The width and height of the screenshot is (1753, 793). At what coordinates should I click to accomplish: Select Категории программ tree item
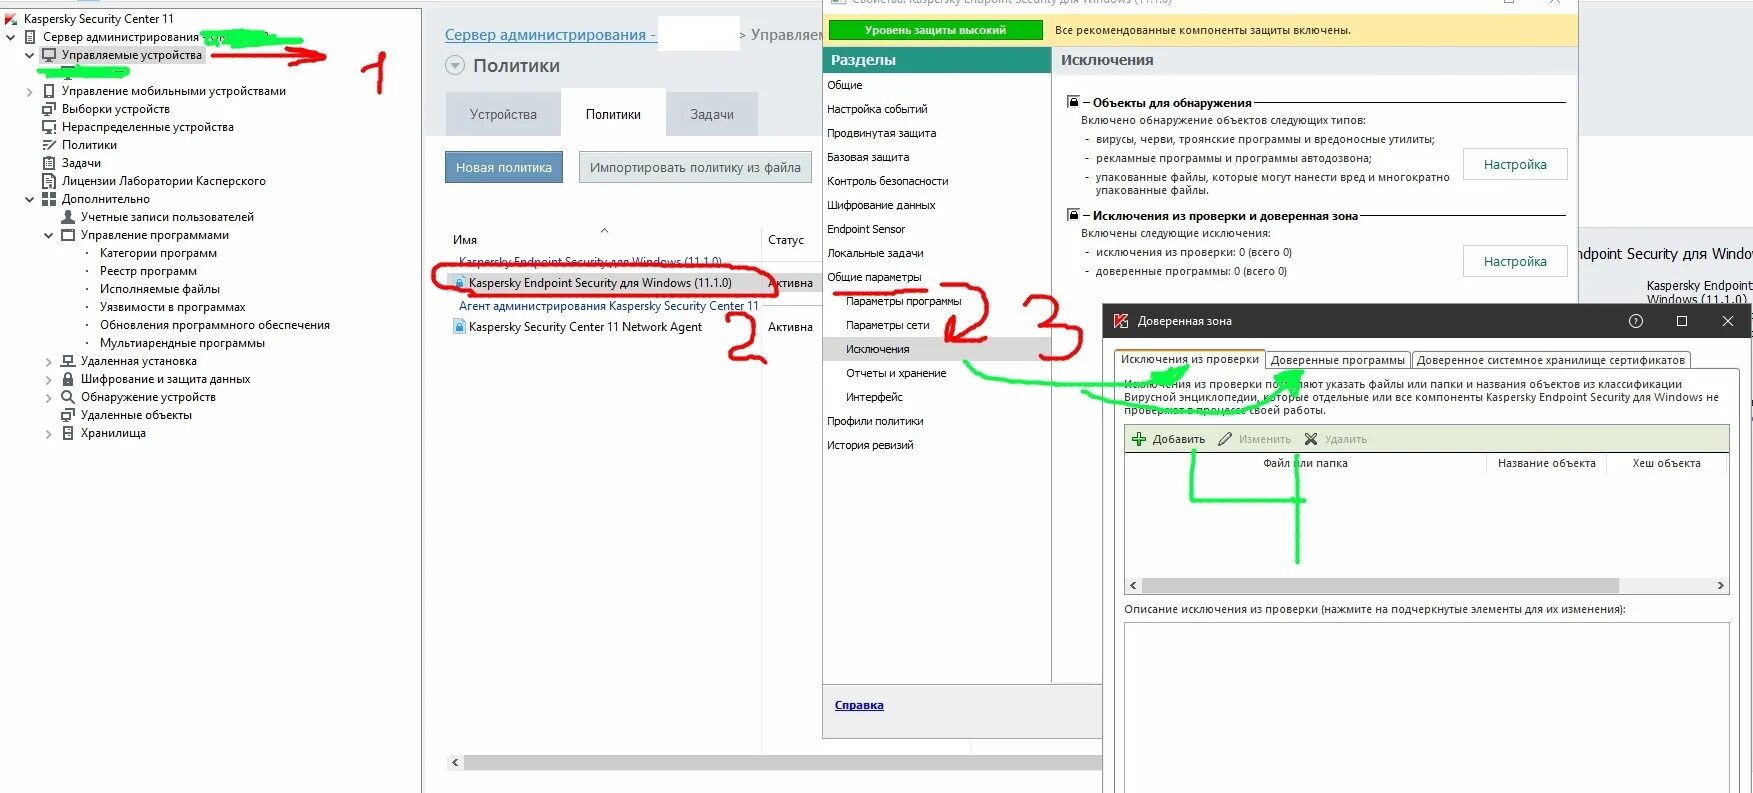pyautogui.click(x=158, y=253)
